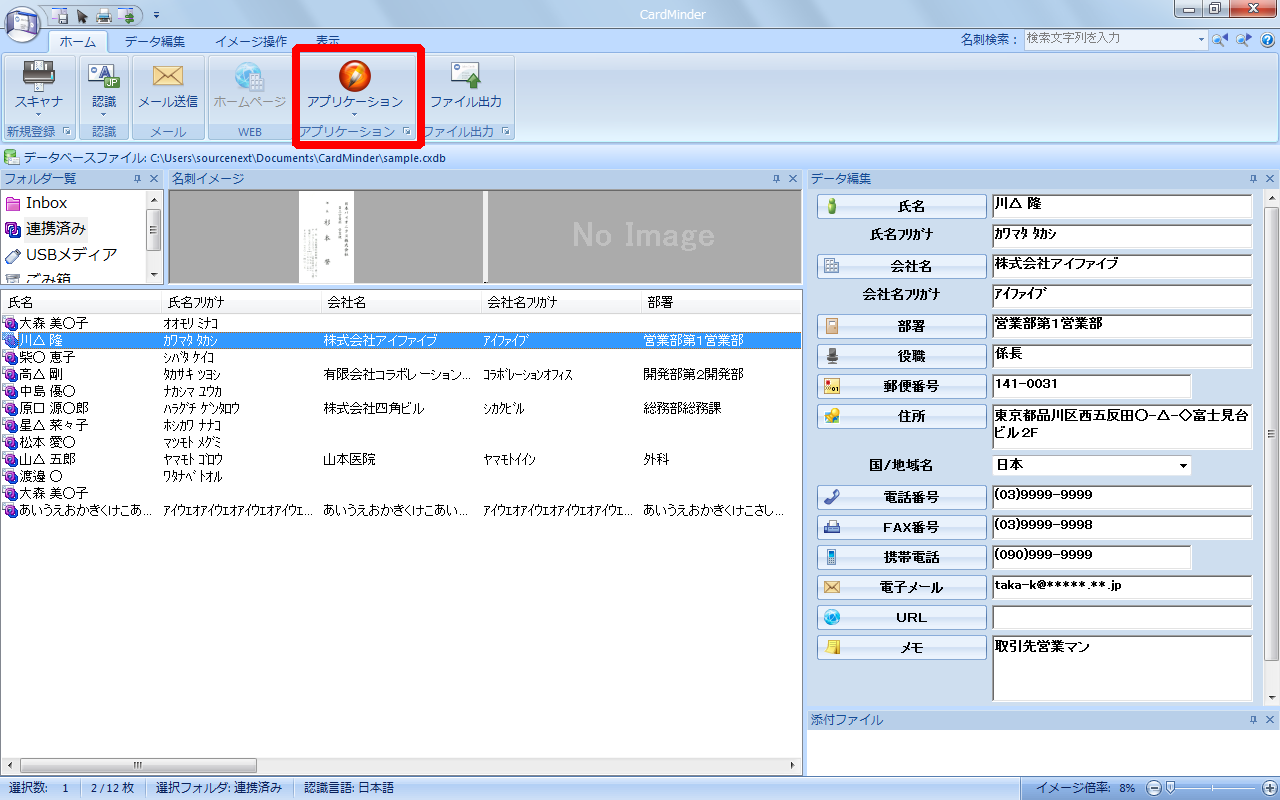
Task: Click the ホームページ globe icon
Action: (250, 75)
